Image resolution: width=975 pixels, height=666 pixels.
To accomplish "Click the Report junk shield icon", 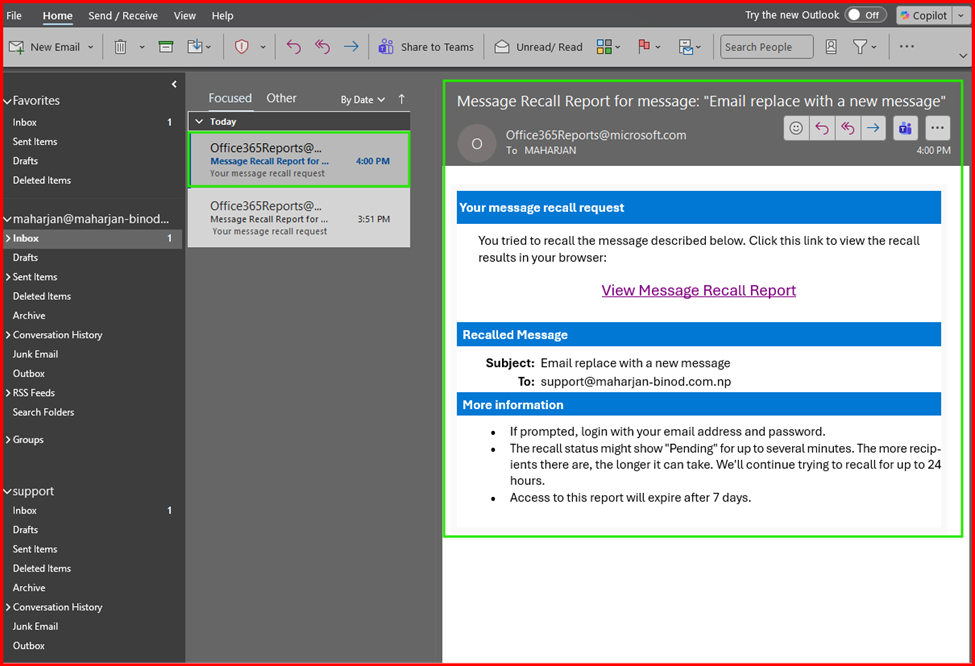I will [x=241, y=47].
